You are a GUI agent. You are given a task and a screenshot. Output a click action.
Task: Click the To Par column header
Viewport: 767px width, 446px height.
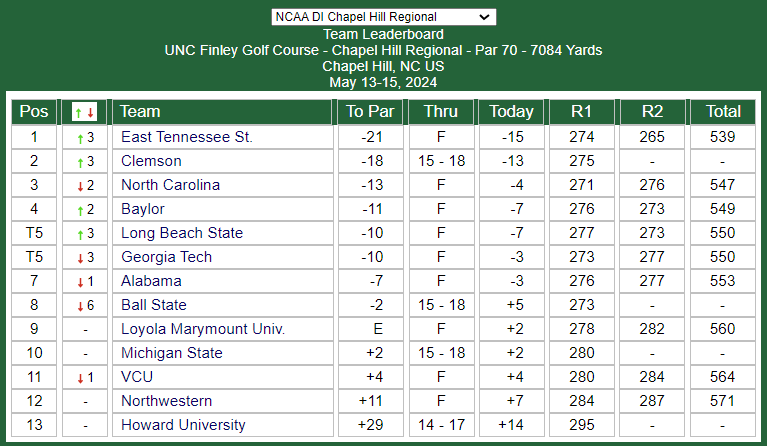pyautogui.click(x=370, y=112)
